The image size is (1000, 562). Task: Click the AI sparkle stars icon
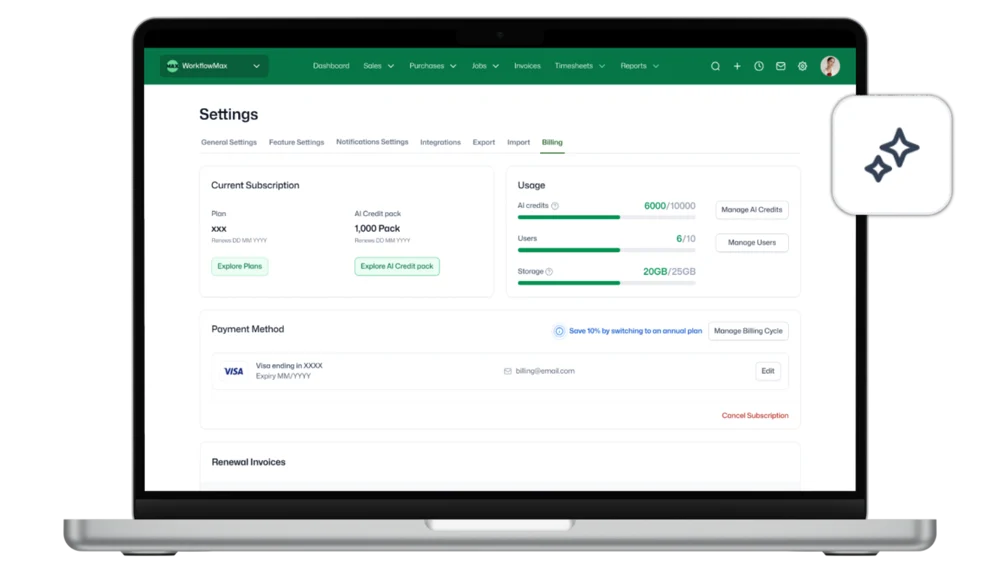(x=892, y=155)
